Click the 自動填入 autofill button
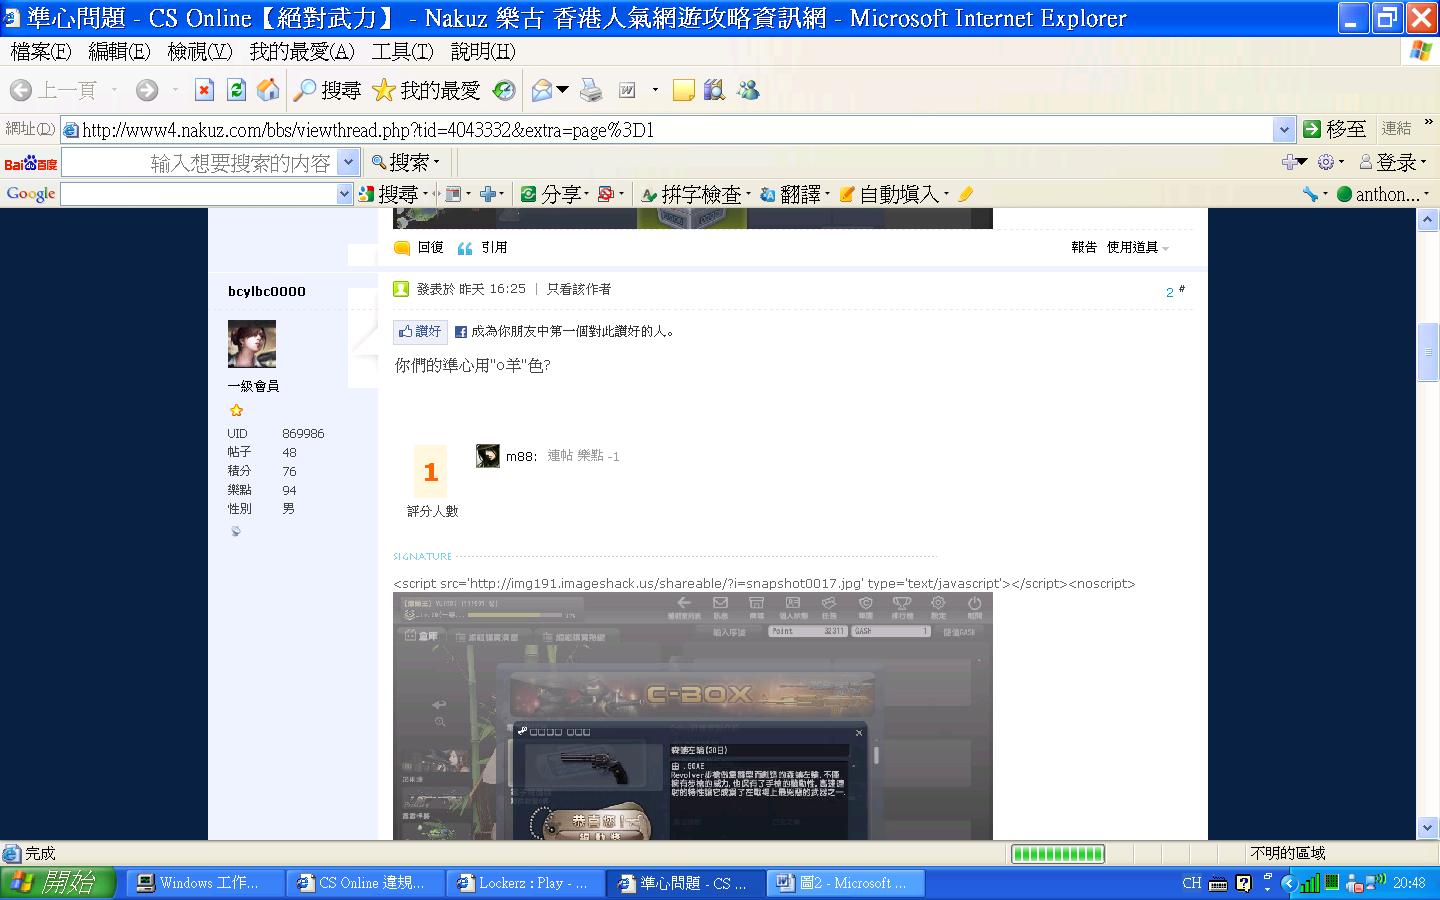Image resolution: width=1440 pixels, height=900 pixels. coord(891,194)
